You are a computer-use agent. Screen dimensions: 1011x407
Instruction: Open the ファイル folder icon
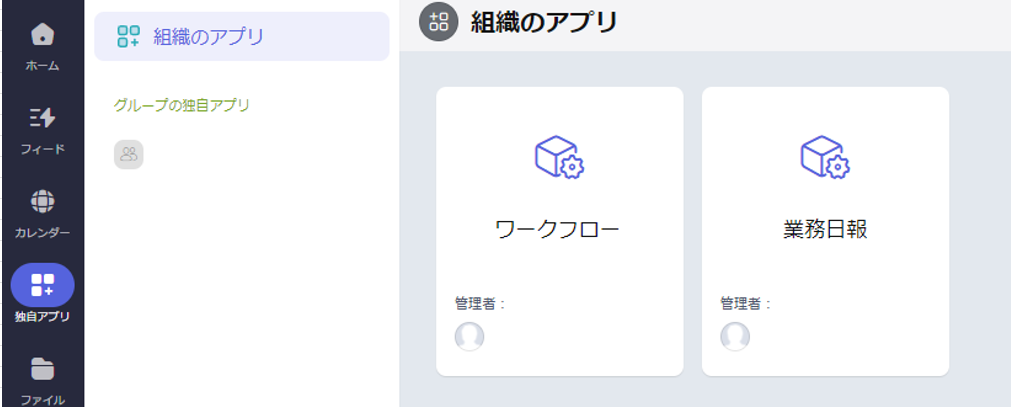[43, 369]
